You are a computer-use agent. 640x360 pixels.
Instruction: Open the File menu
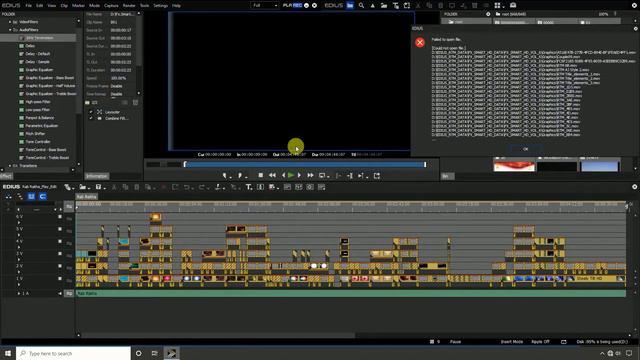pyautogui.click(x=29, y=6)
